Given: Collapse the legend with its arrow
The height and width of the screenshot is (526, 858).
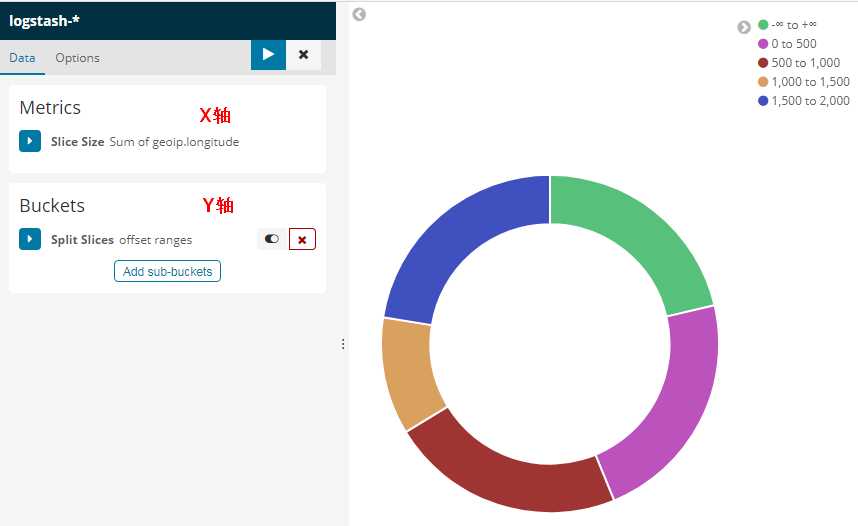Looking at the screenshot, I should coord(744,27).
